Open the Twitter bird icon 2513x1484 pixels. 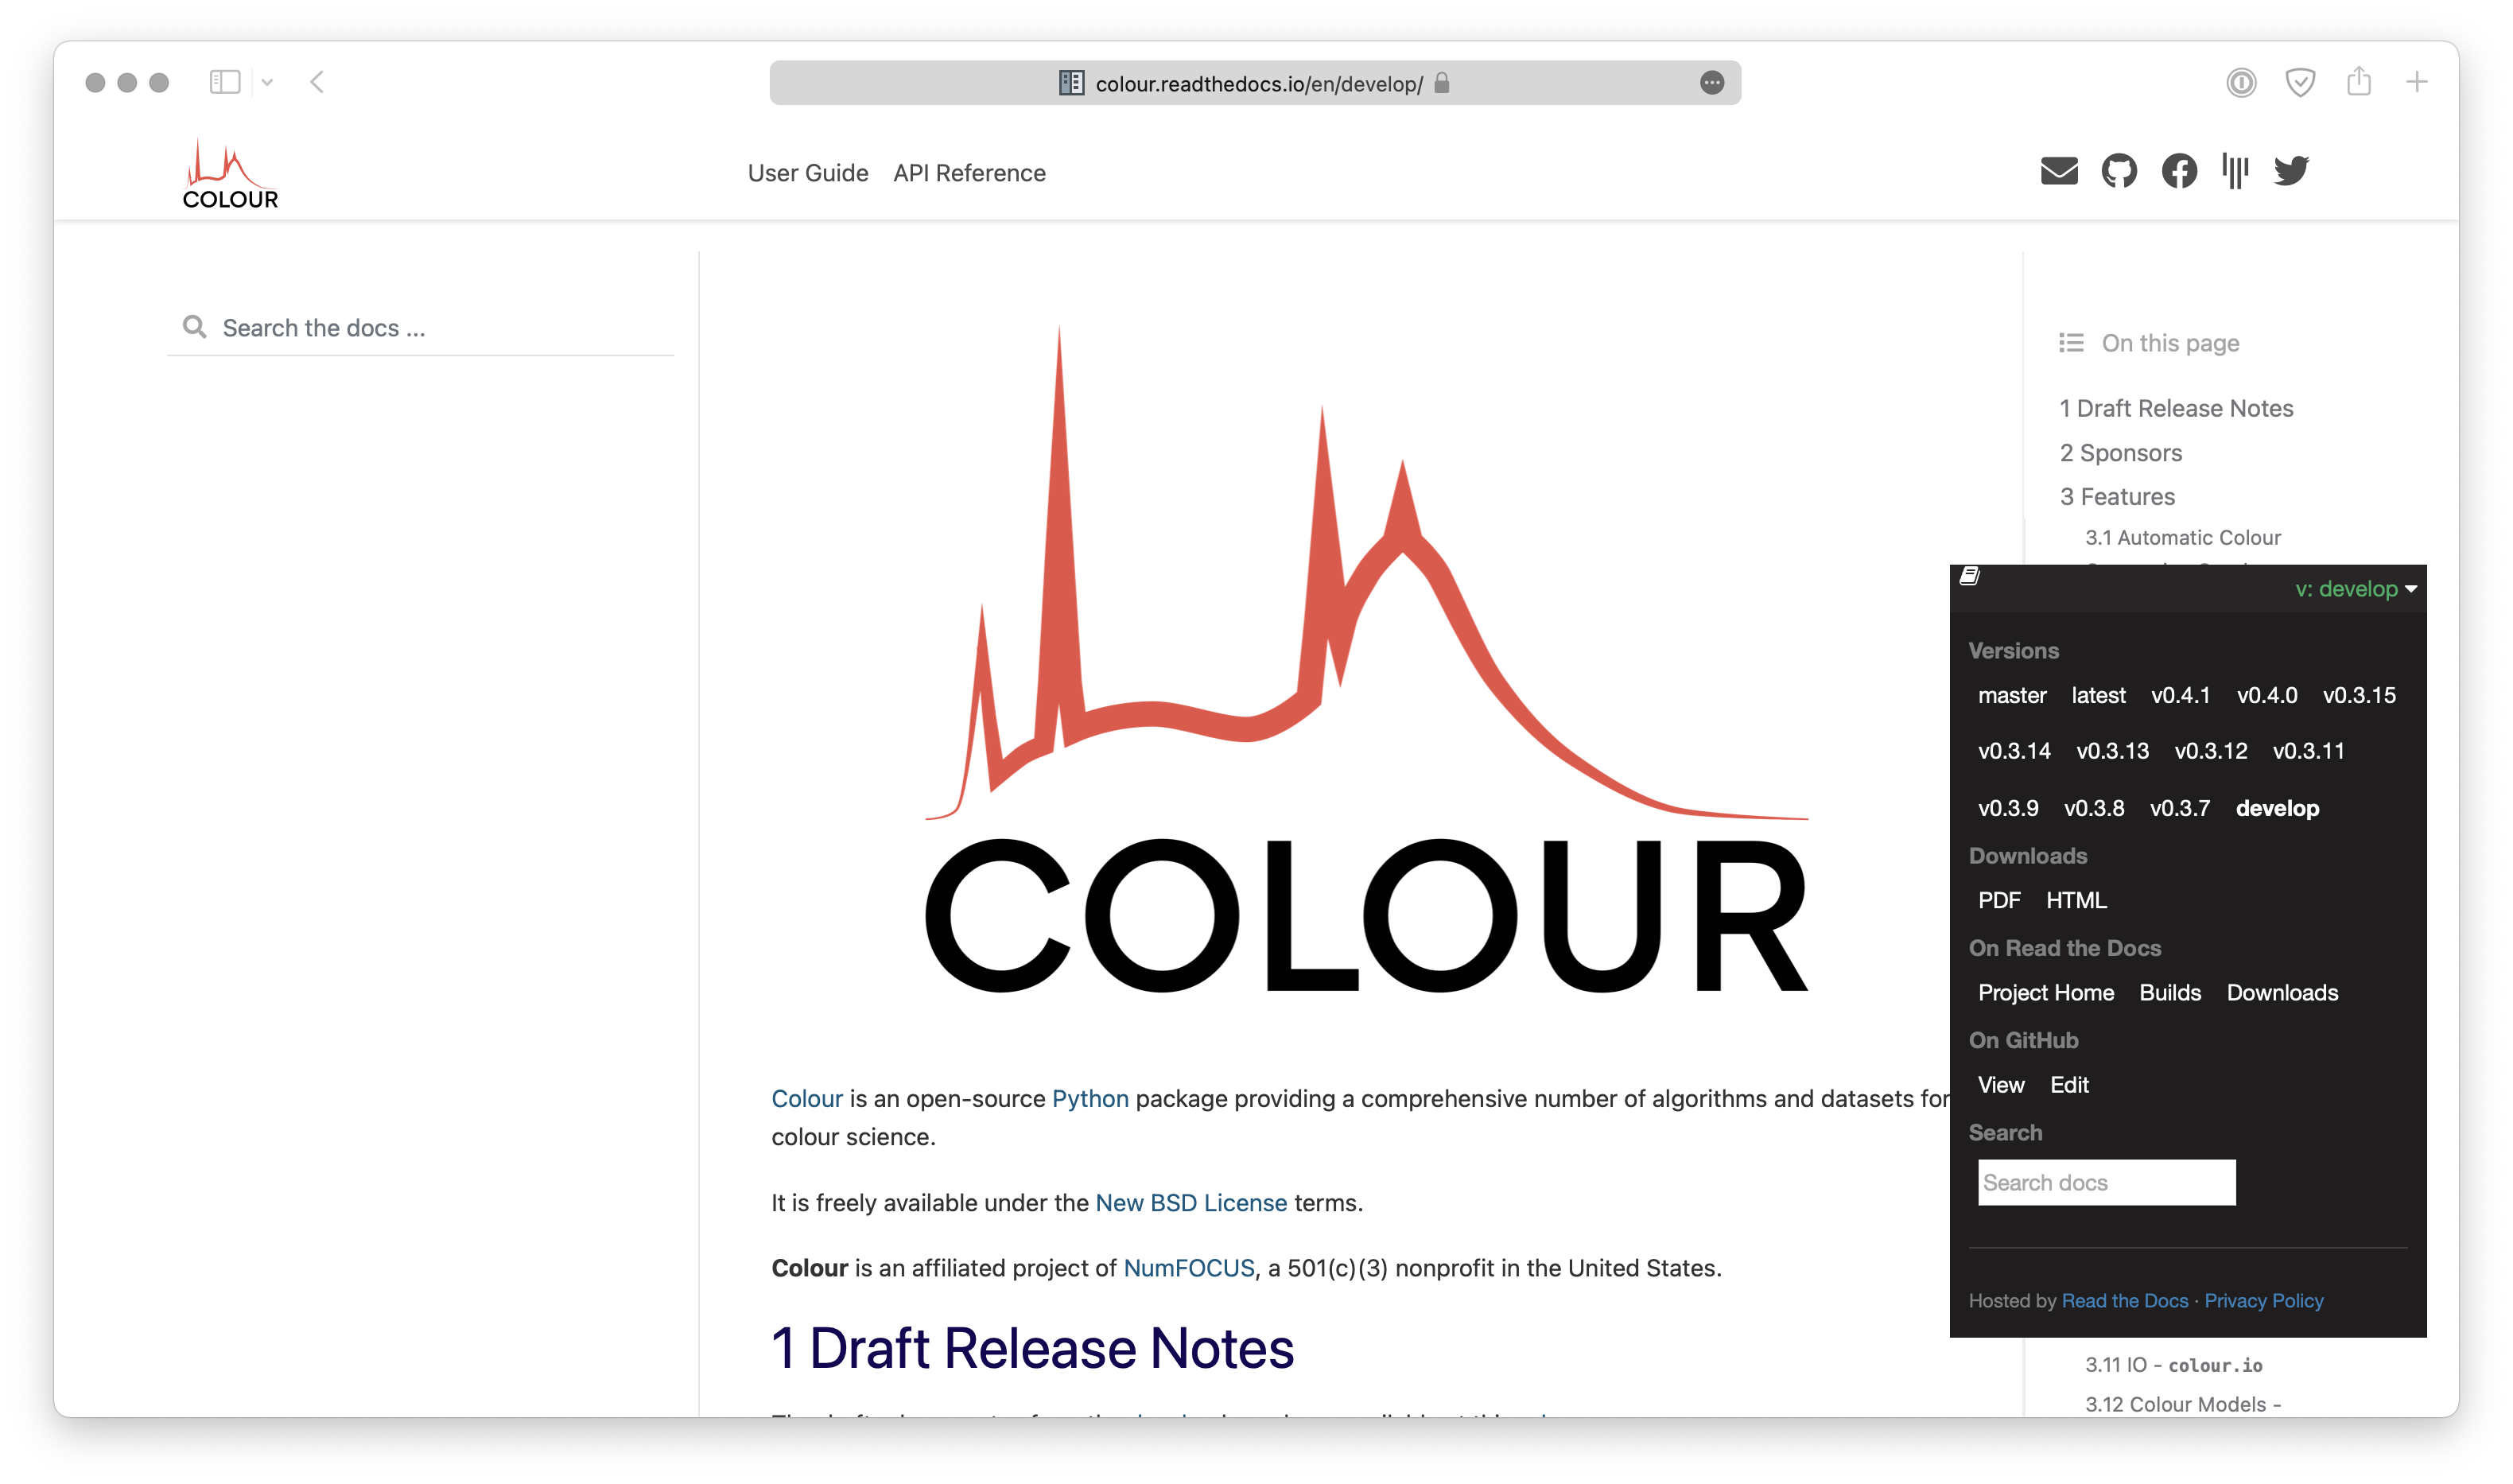(2291, 171)
